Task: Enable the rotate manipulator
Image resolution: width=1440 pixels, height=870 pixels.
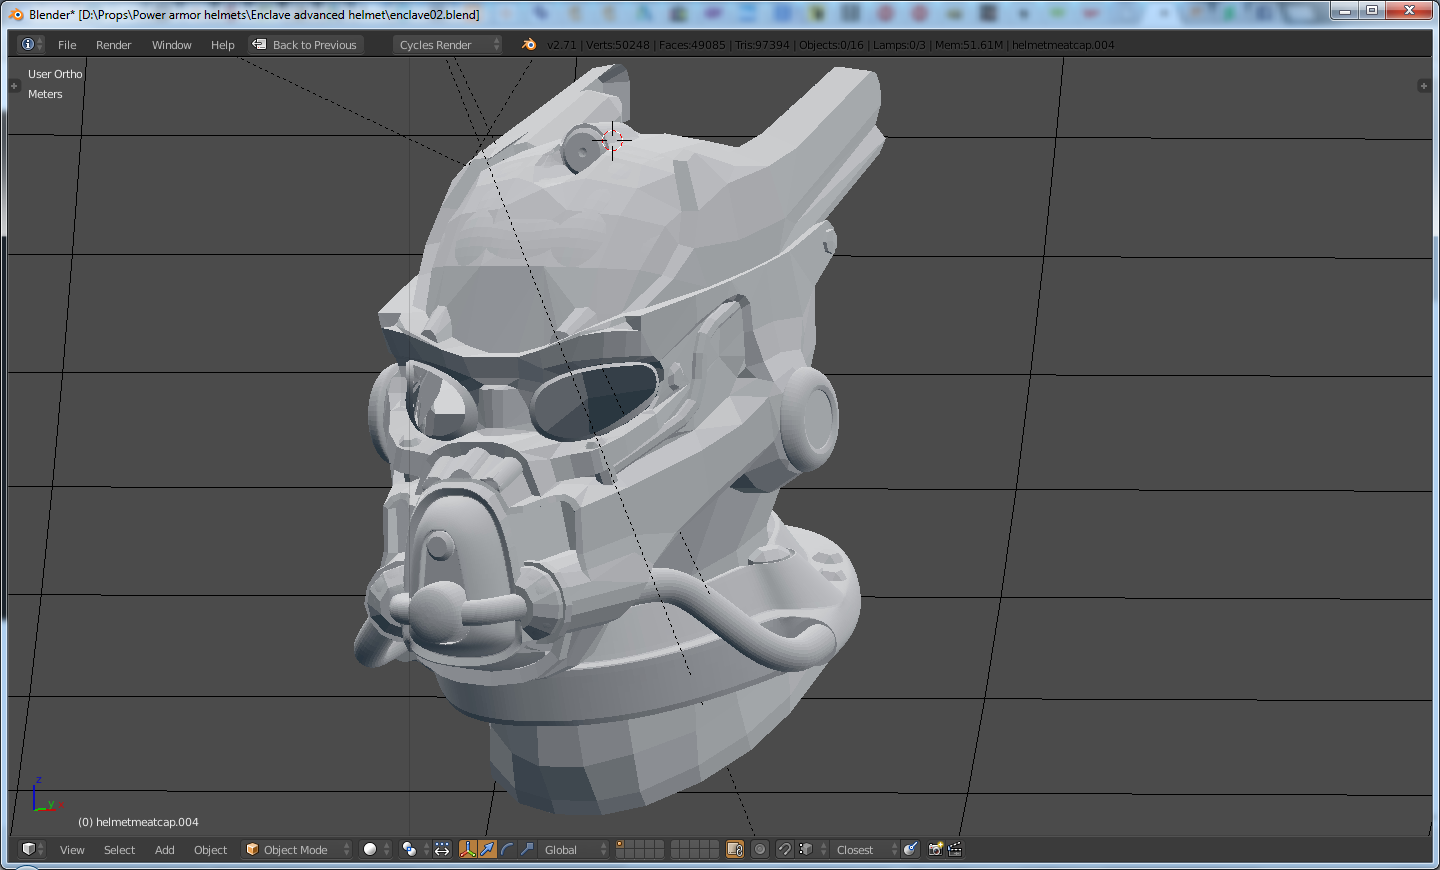Action: pos(507,850)
